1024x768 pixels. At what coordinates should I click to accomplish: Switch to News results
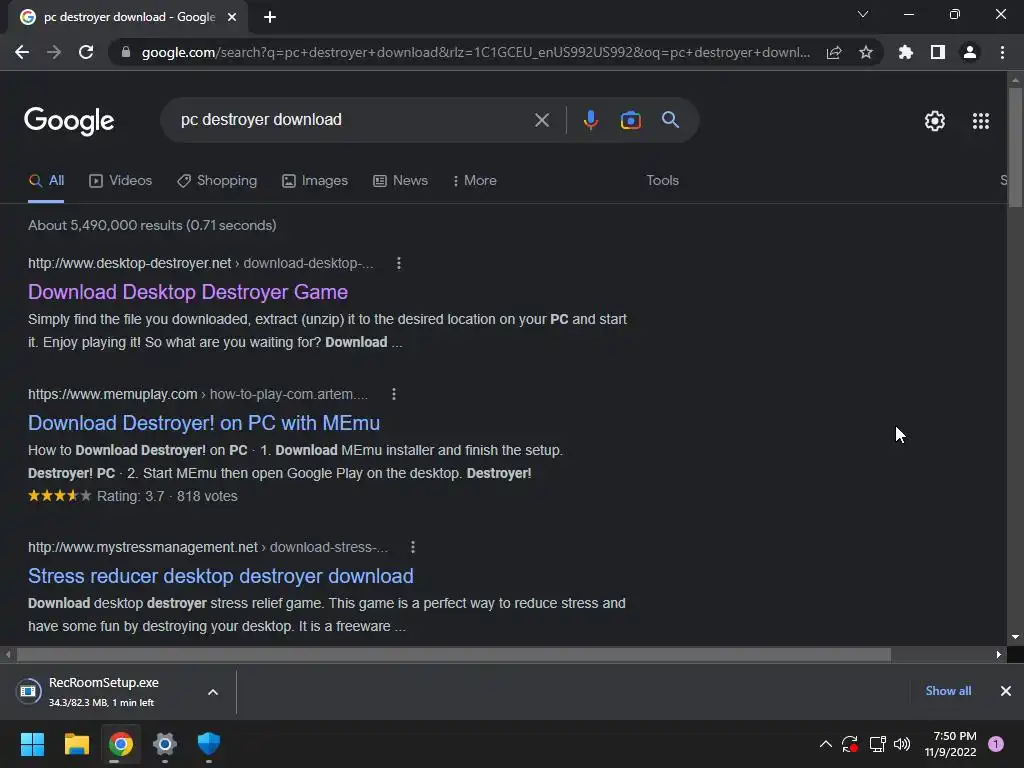(400, 181)
